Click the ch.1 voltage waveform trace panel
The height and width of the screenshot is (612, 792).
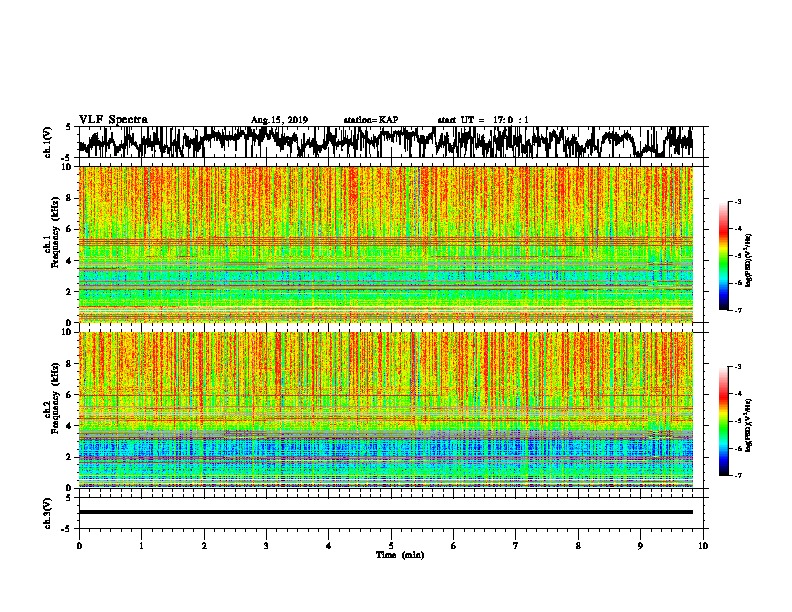point(391,142)
